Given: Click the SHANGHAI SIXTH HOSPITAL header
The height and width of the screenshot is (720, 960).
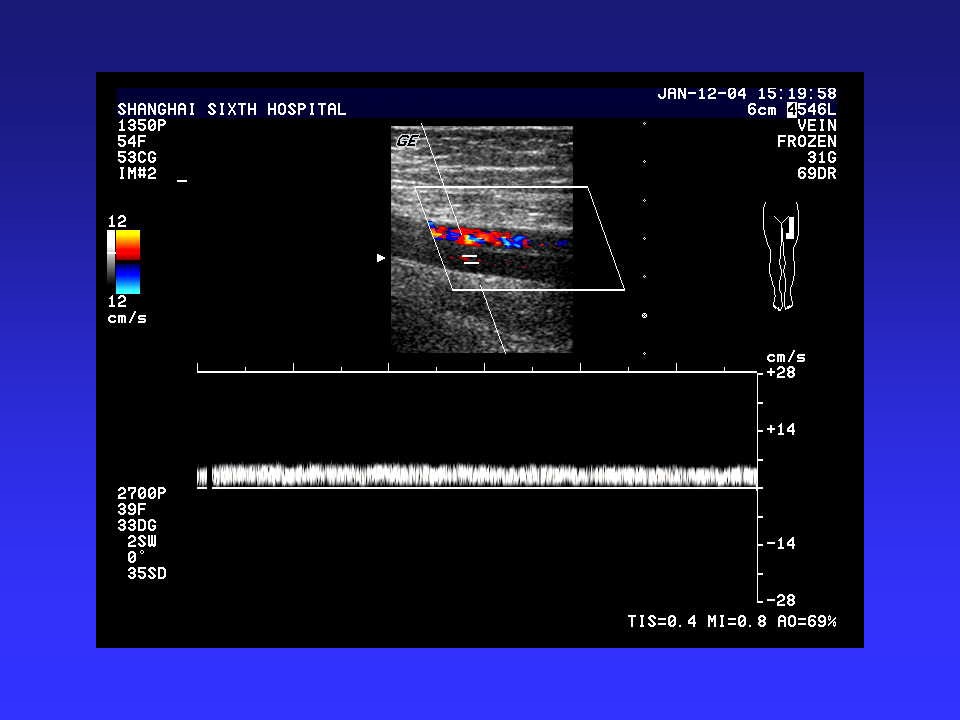Looking at the screenshot, I should (231, 109).
